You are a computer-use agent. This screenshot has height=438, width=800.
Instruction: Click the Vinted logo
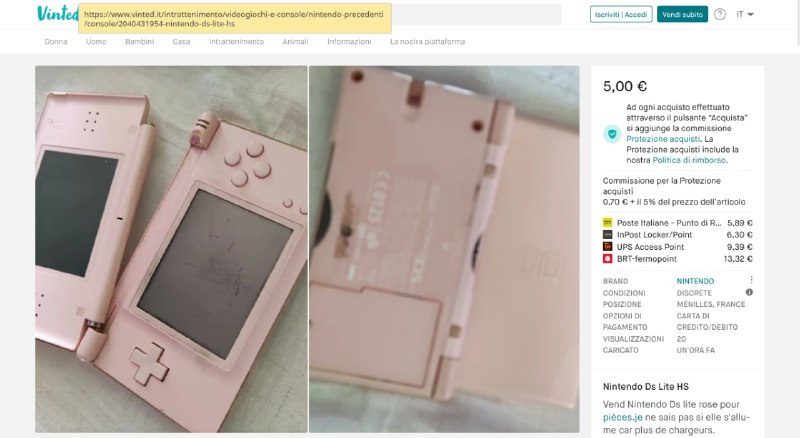pos(57,14)
